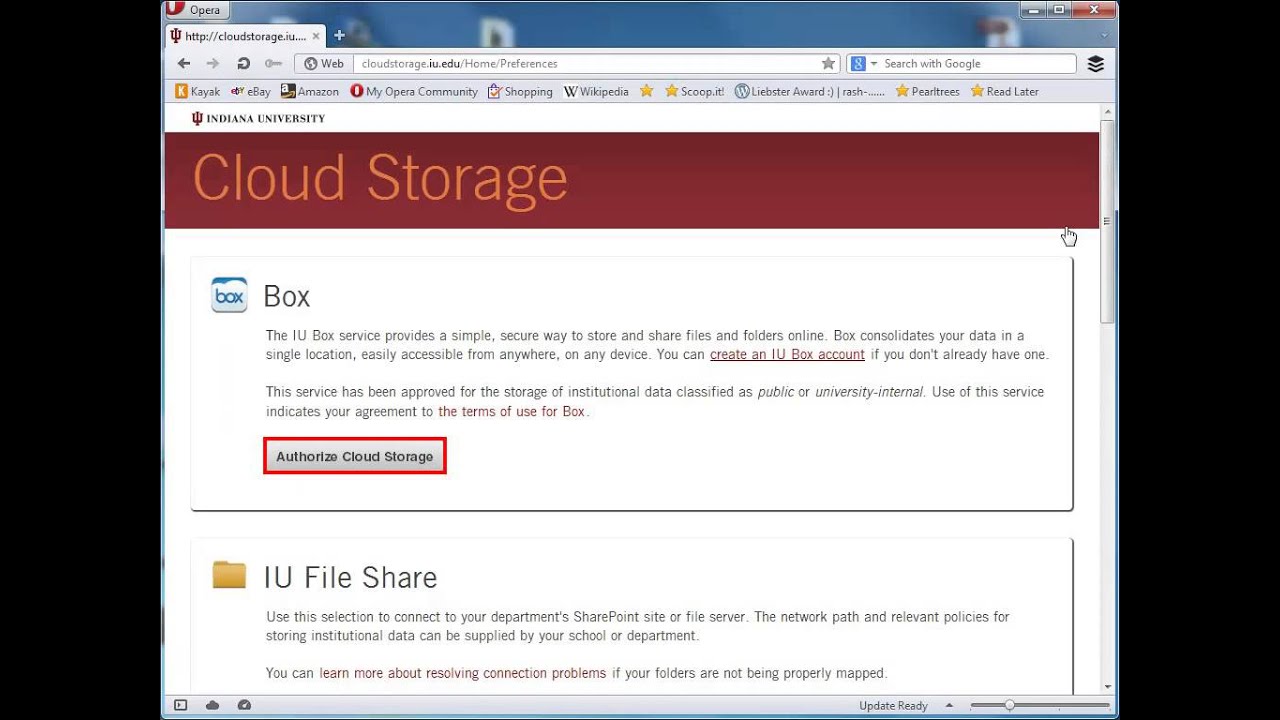
Task: Toggle Opera Turbo speedometer icon
Action: tap(244, 705)
